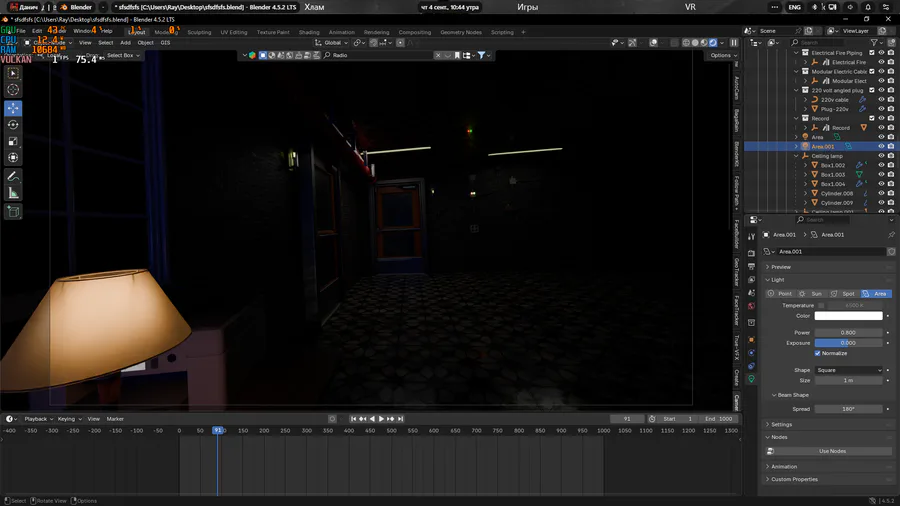Activate the Scale tool

coord(13,141)
